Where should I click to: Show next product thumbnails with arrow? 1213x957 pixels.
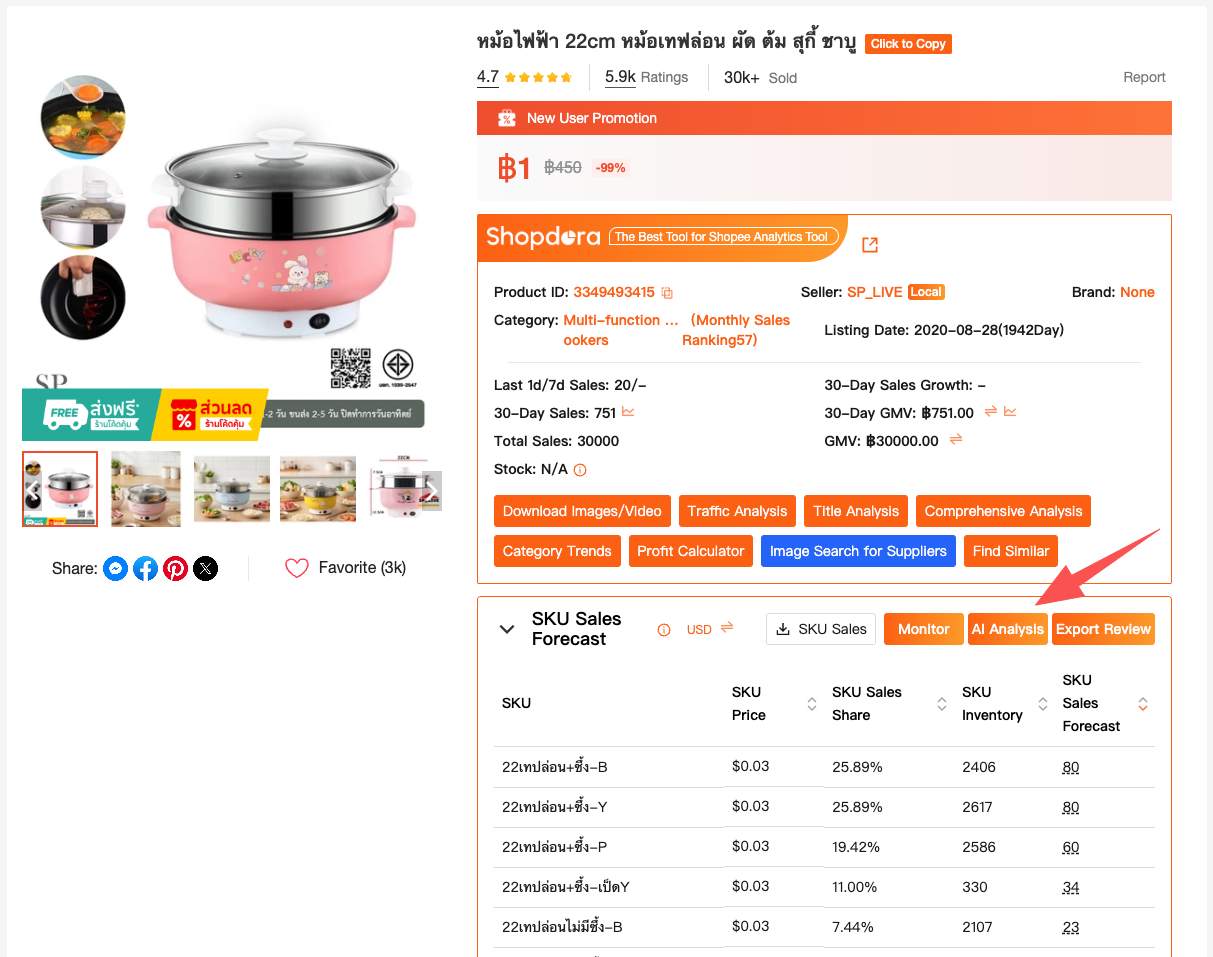[432, 491]
